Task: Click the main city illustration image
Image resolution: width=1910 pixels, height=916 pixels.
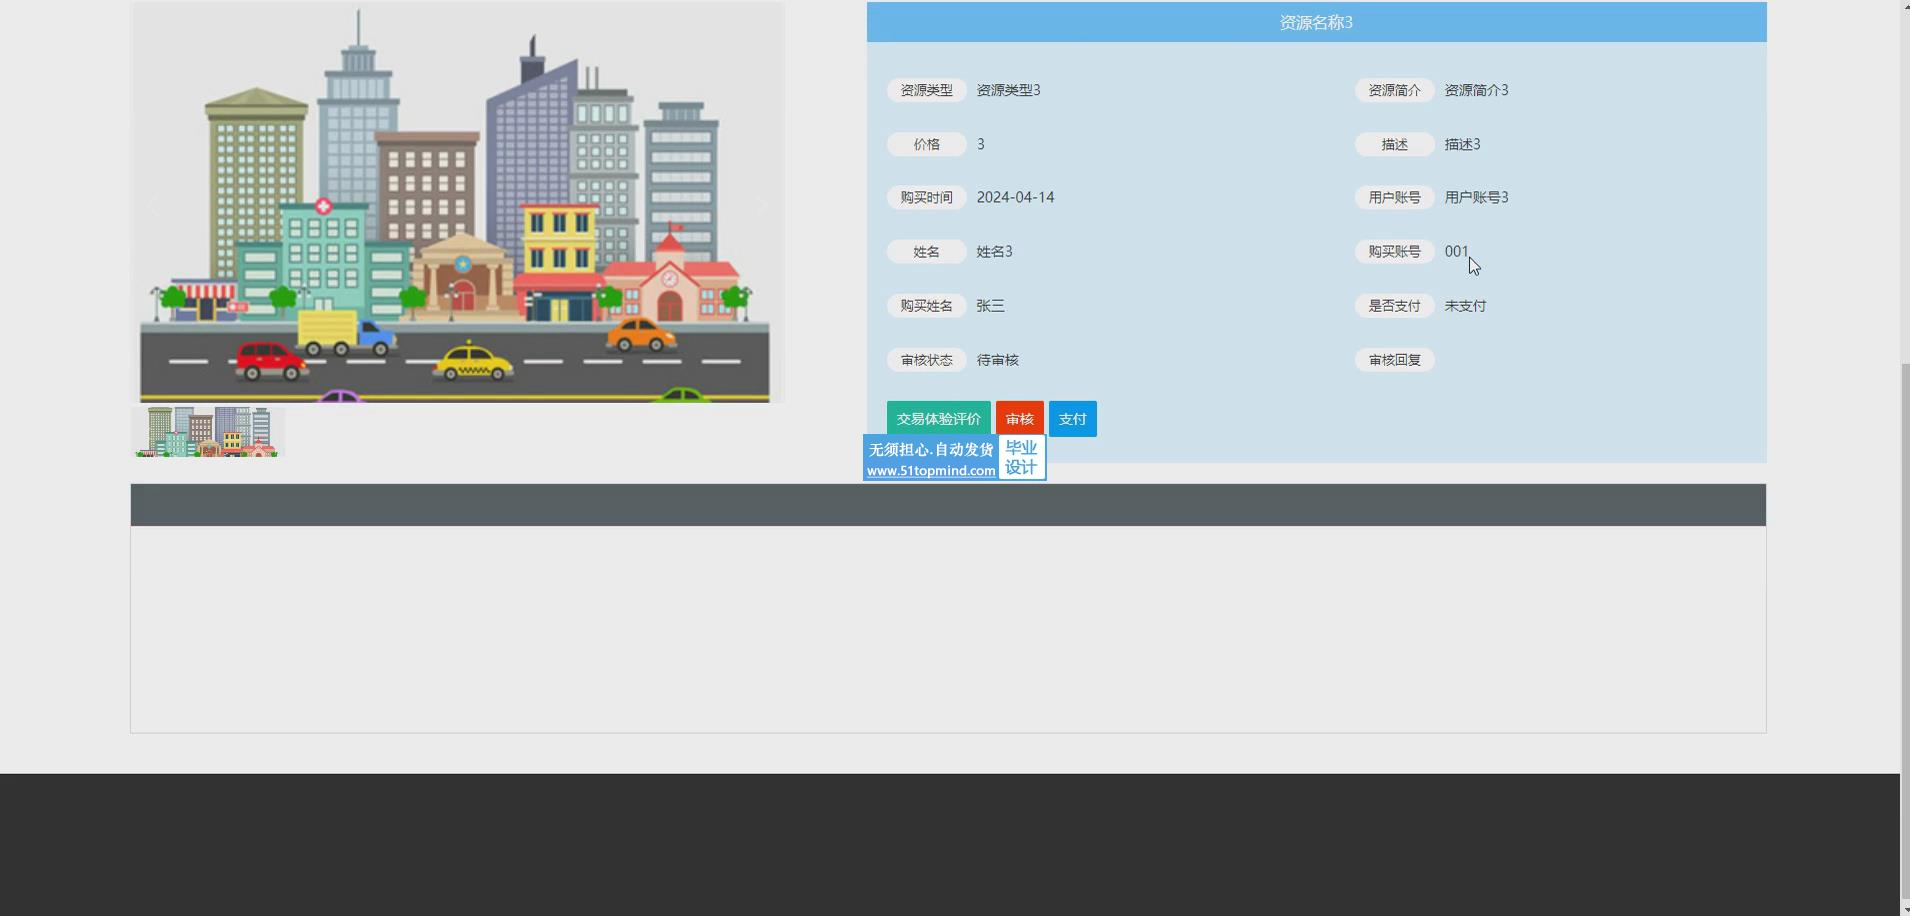Action: [457, 202]
